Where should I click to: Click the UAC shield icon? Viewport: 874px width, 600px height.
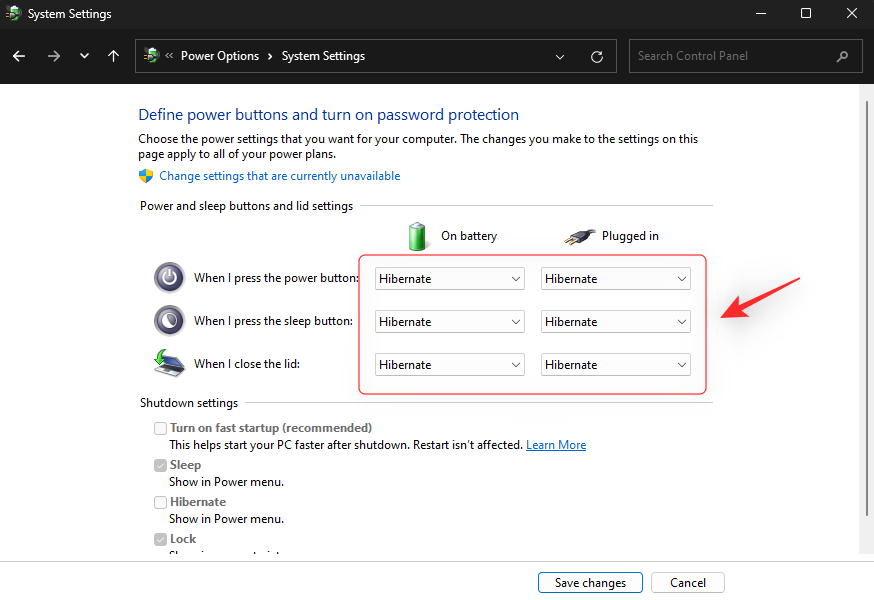146,176
